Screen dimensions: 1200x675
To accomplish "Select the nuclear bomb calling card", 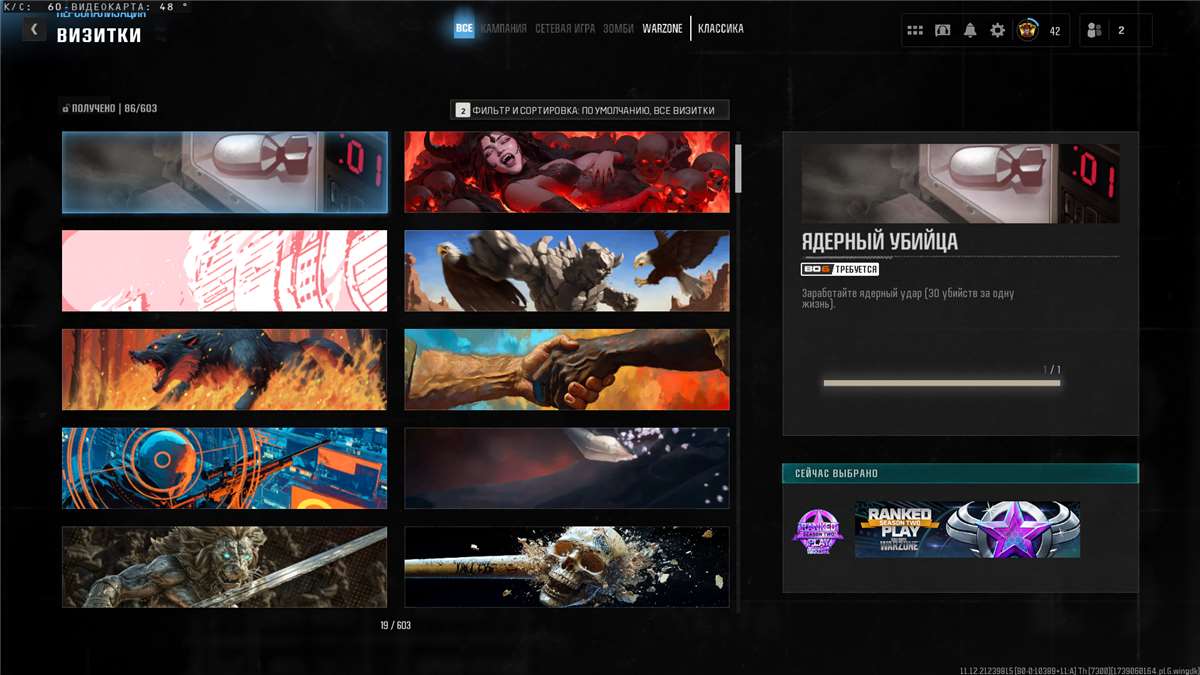I will pos(225,172).
